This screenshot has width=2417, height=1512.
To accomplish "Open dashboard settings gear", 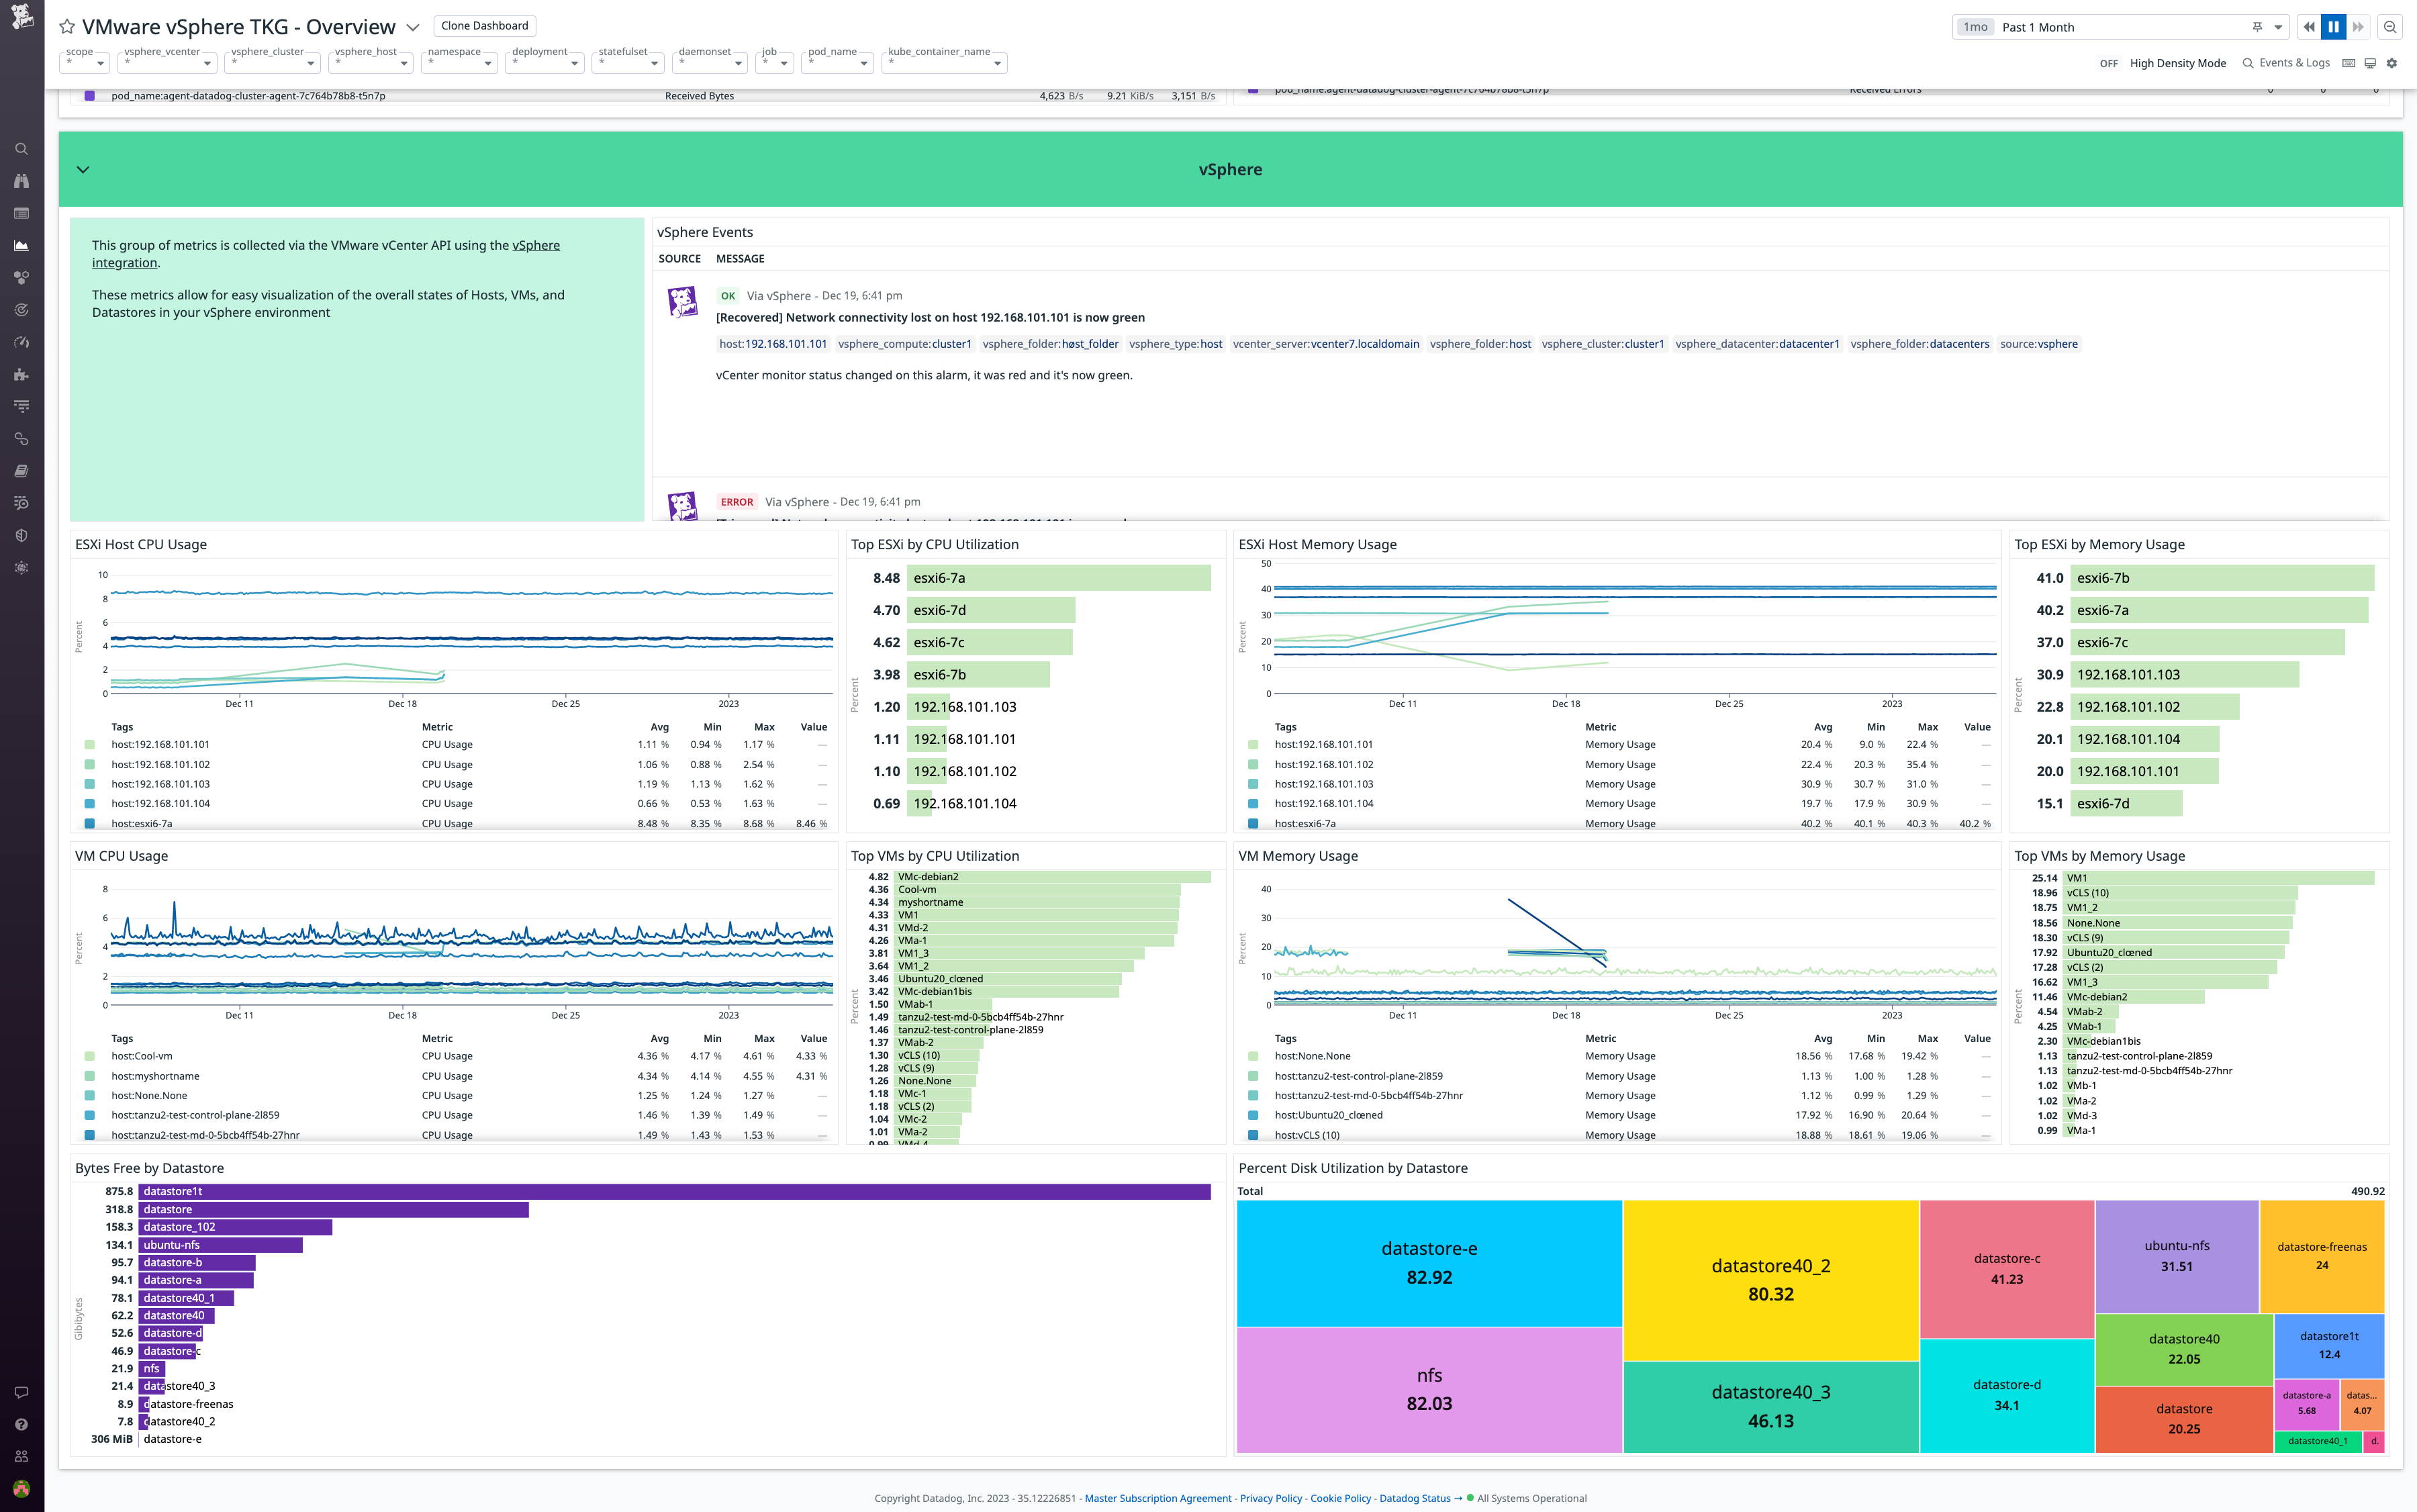I will click(2392, 62).
